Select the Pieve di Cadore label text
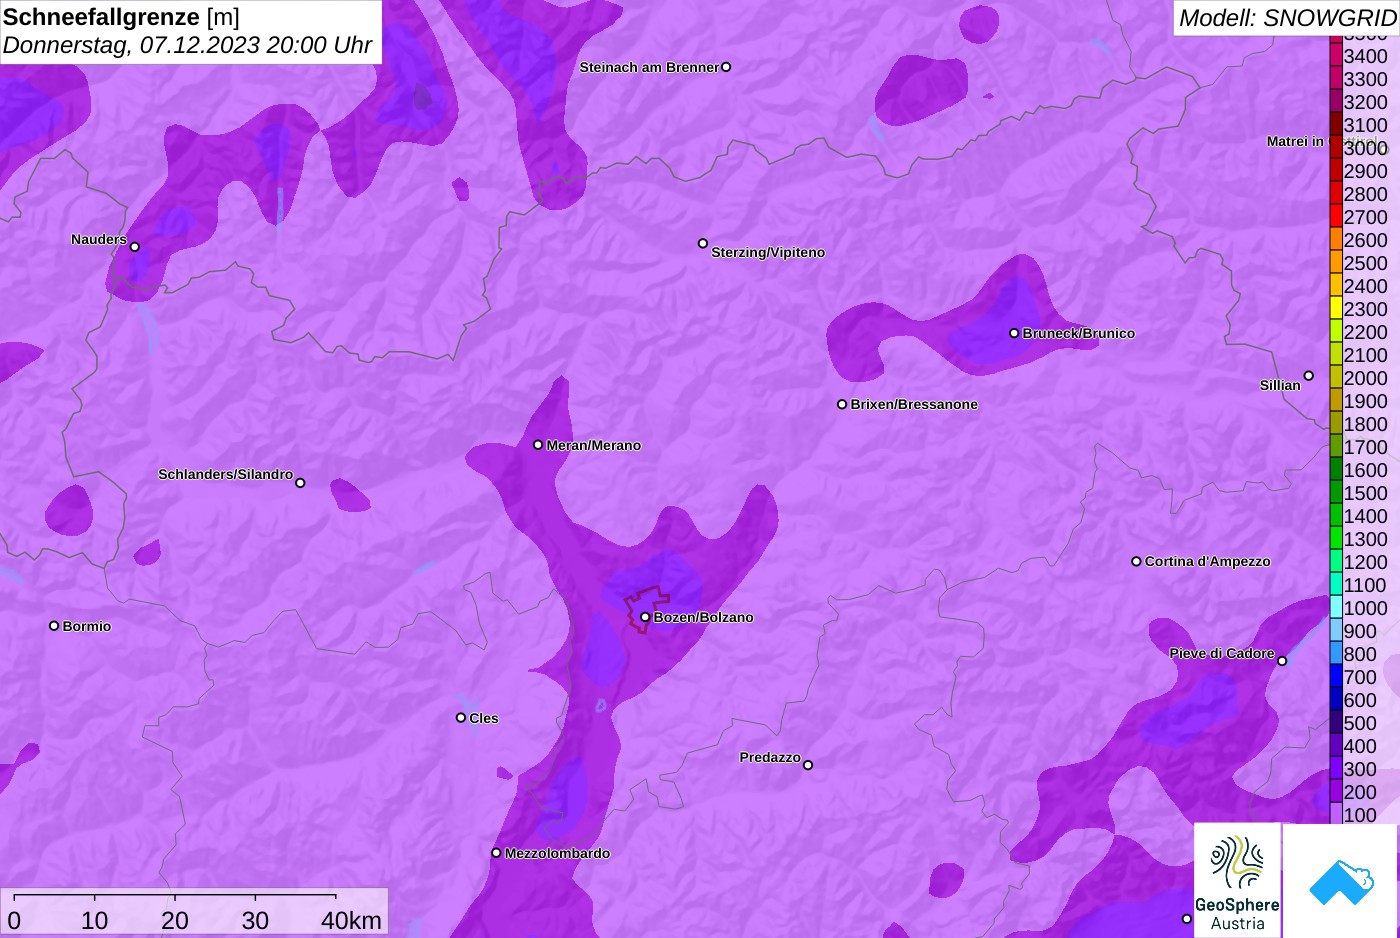The height and width of the screenshot is (938, 1400). pos(1222,653)
